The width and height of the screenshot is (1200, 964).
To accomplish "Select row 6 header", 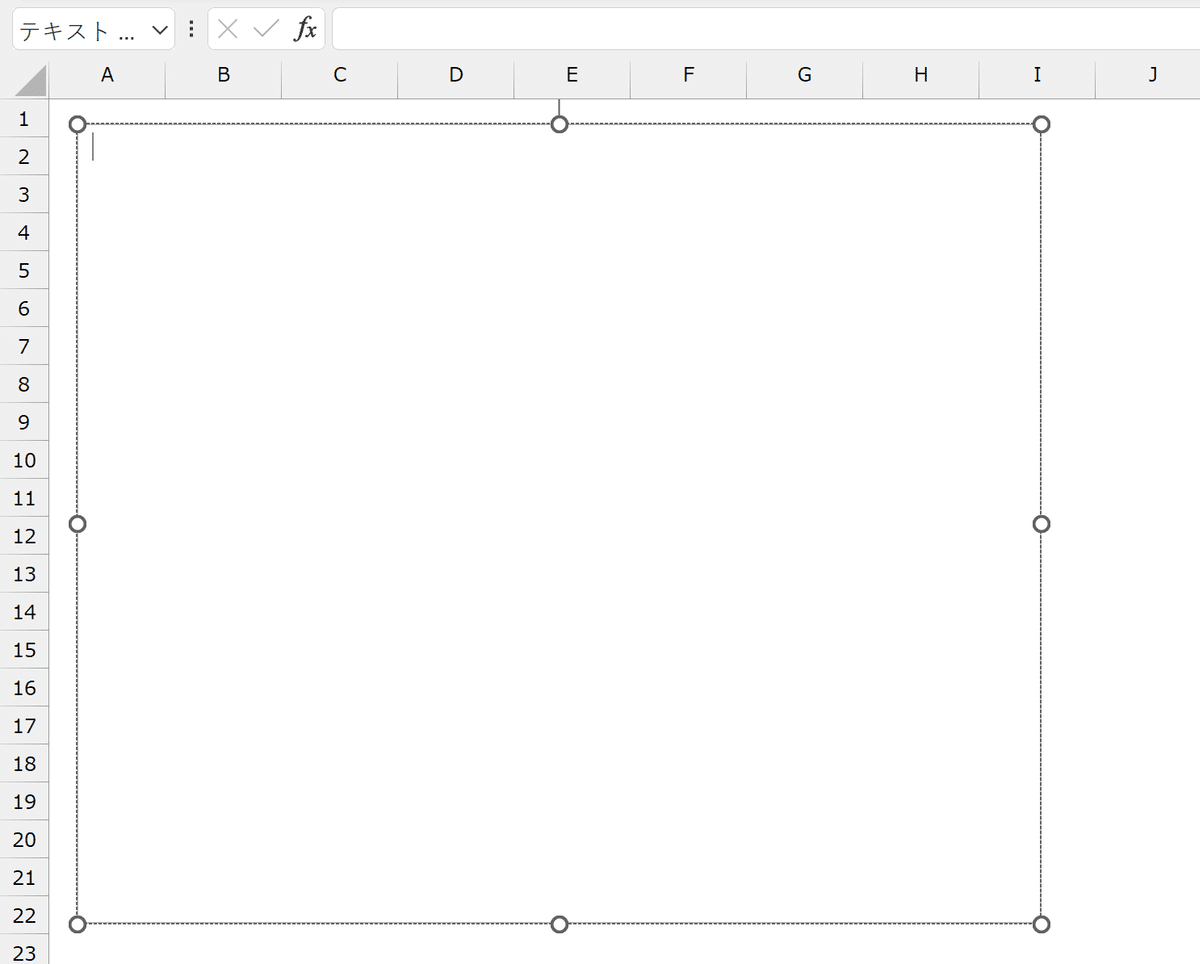I will [x=24, y=309].
